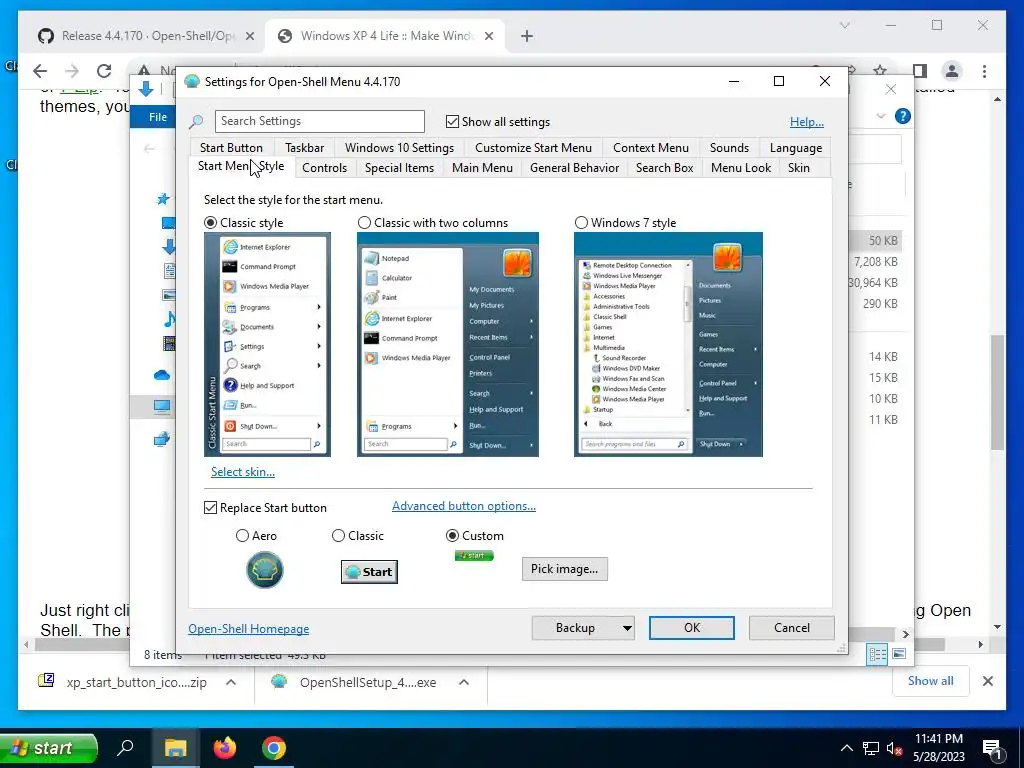Open the Special Items tab
1024x768 pixels.
tap(399, 168)
